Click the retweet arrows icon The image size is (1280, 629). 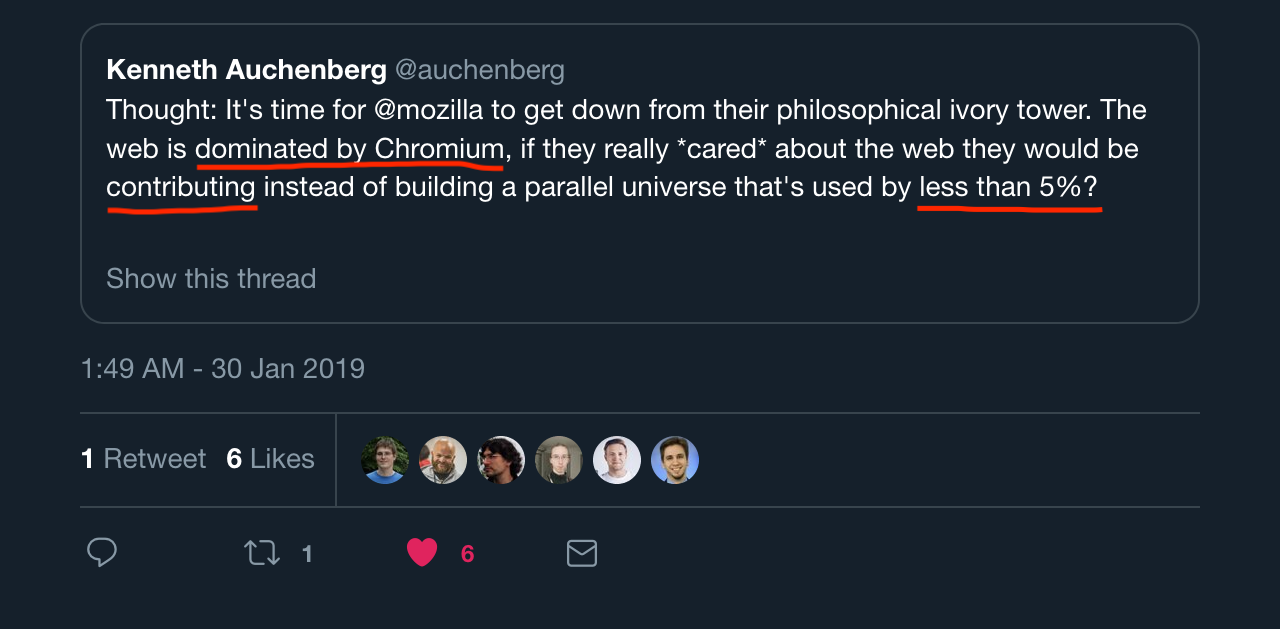[x=262, y=553]
